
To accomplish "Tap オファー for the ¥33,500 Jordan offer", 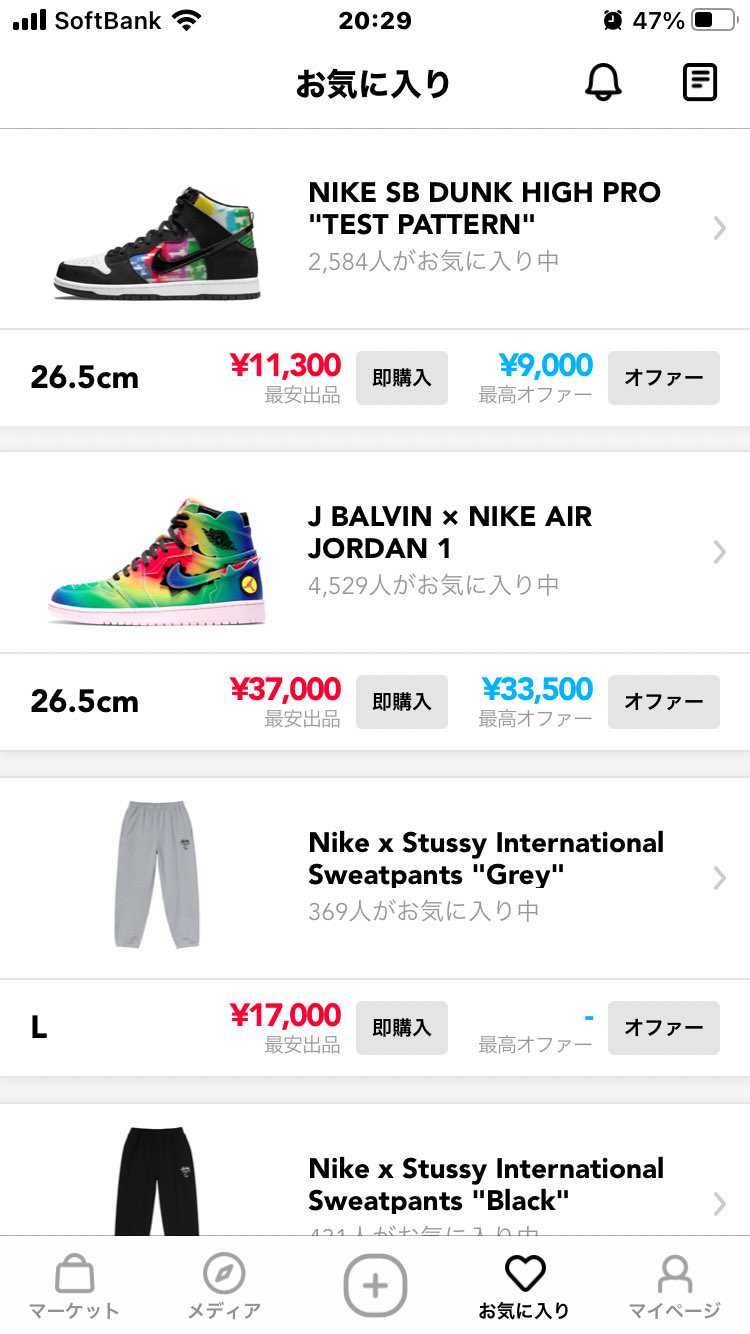I will [664, 702].
